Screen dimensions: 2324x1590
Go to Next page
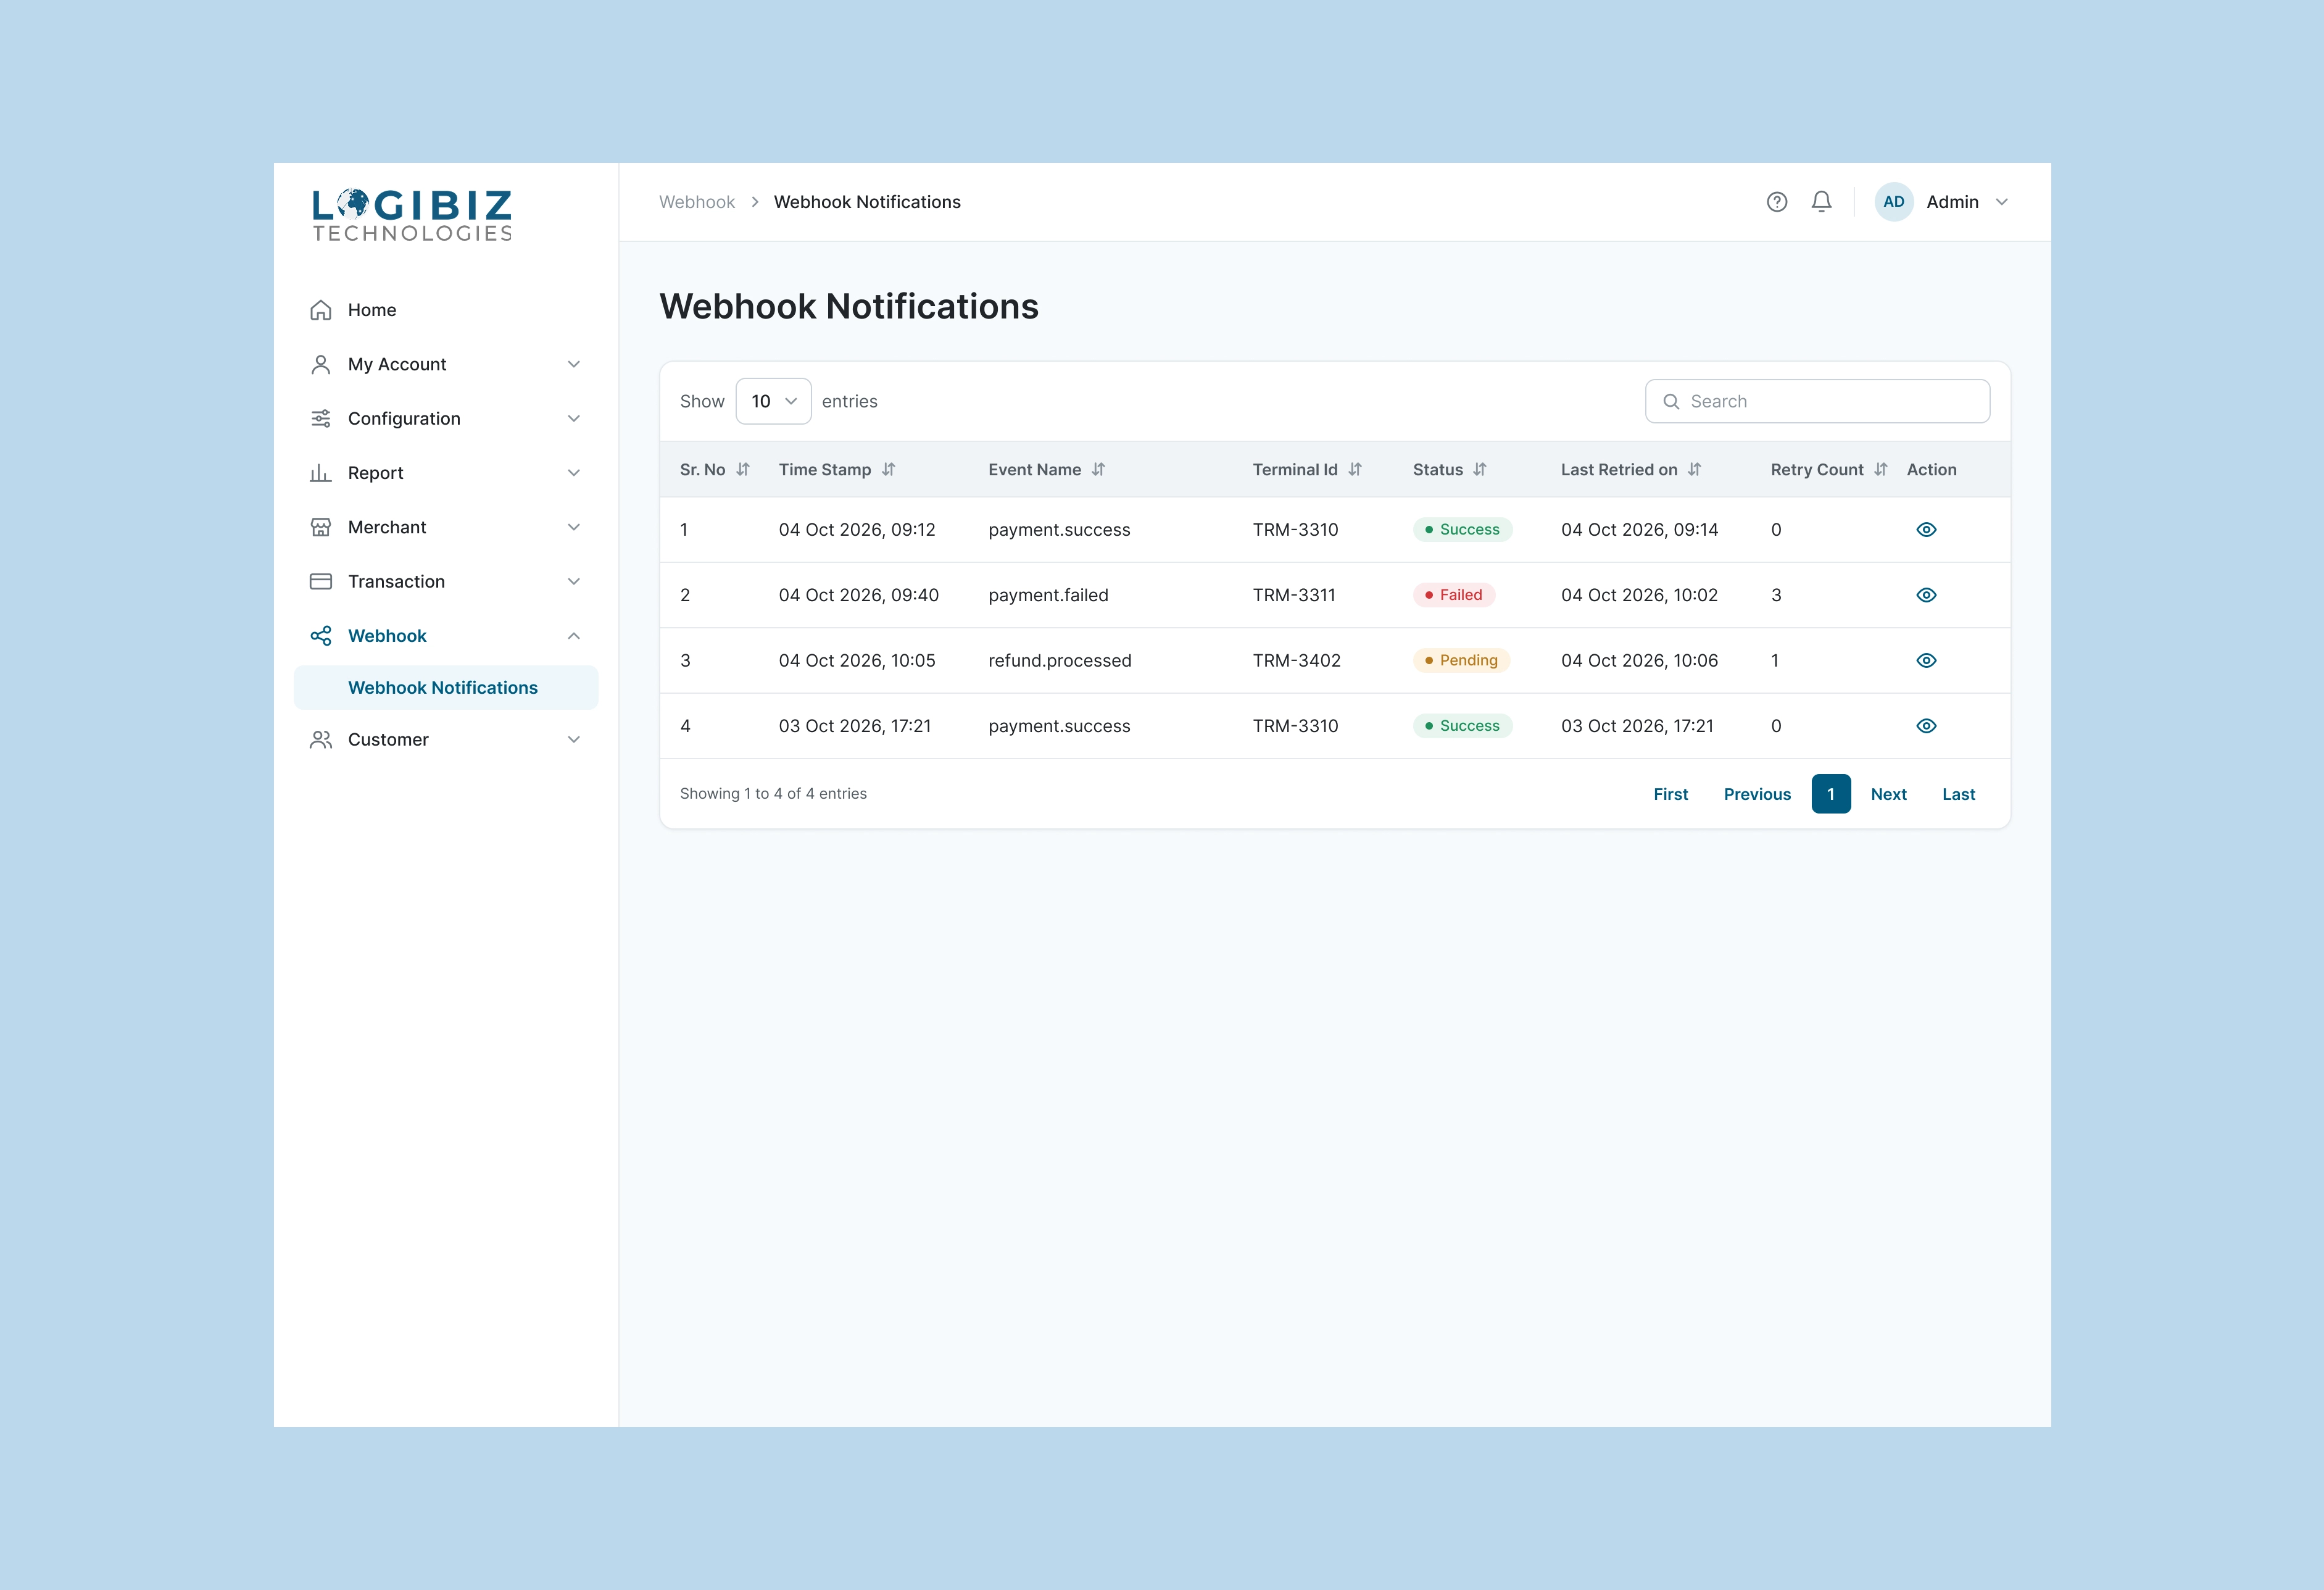point(1888,794)
